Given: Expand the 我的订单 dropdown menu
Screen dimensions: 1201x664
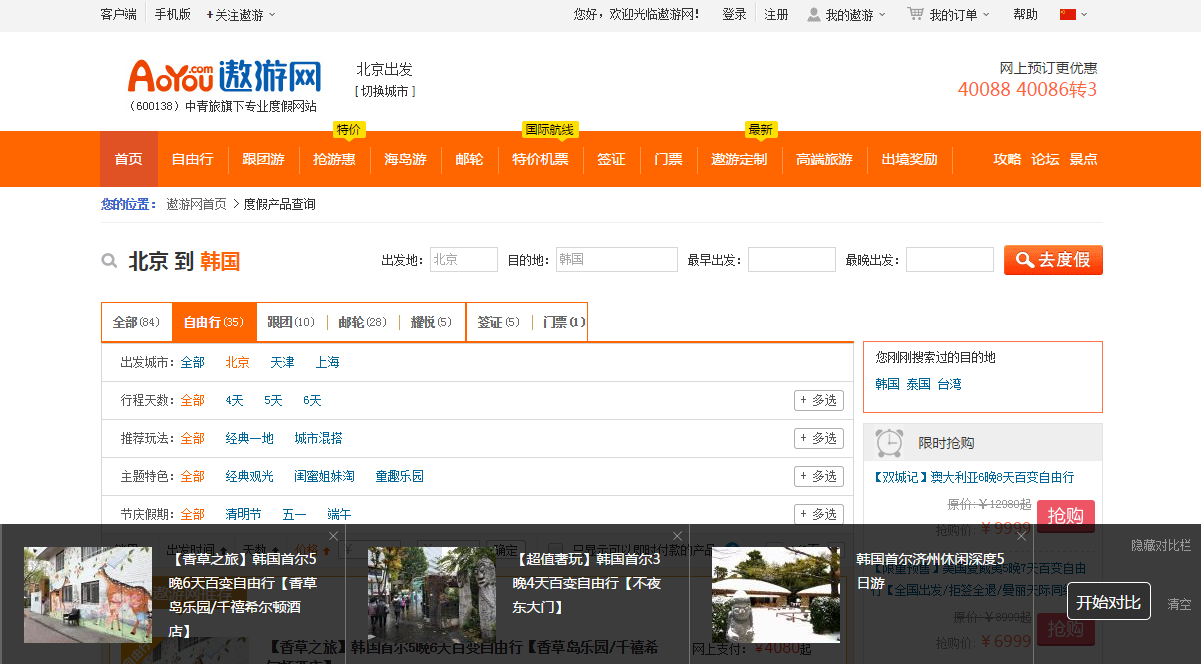Looking at the screenshot, I should click(x=960, y=15).
